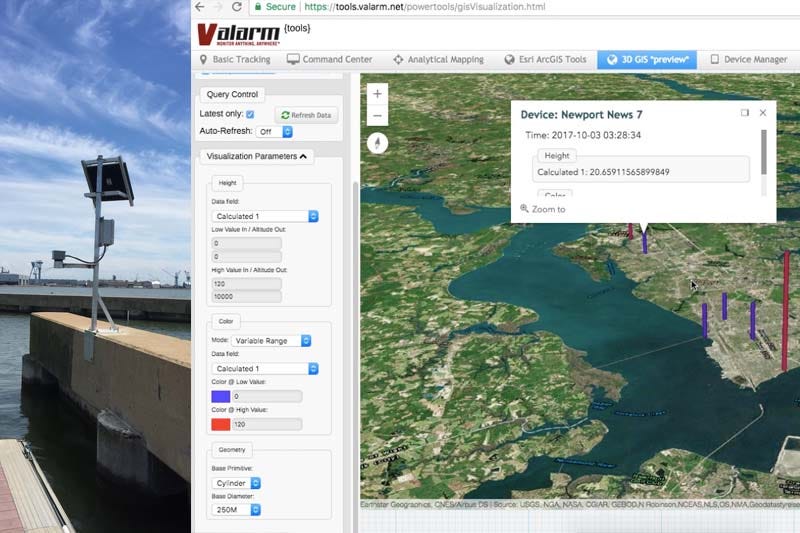This screenshot has height=533, width=800.
Task: Click the green Secure padlock icon
Action: tap(258, 7)
